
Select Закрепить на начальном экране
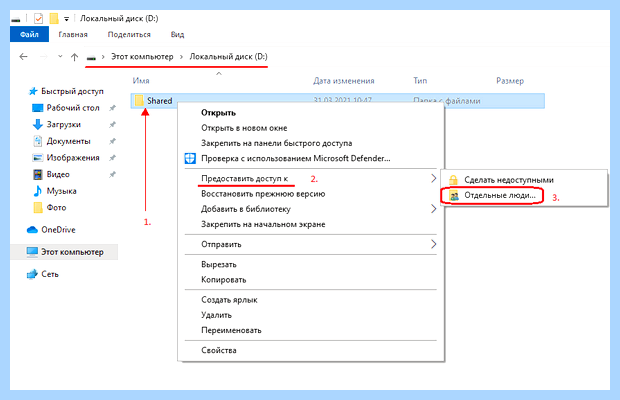coord(263,224)
